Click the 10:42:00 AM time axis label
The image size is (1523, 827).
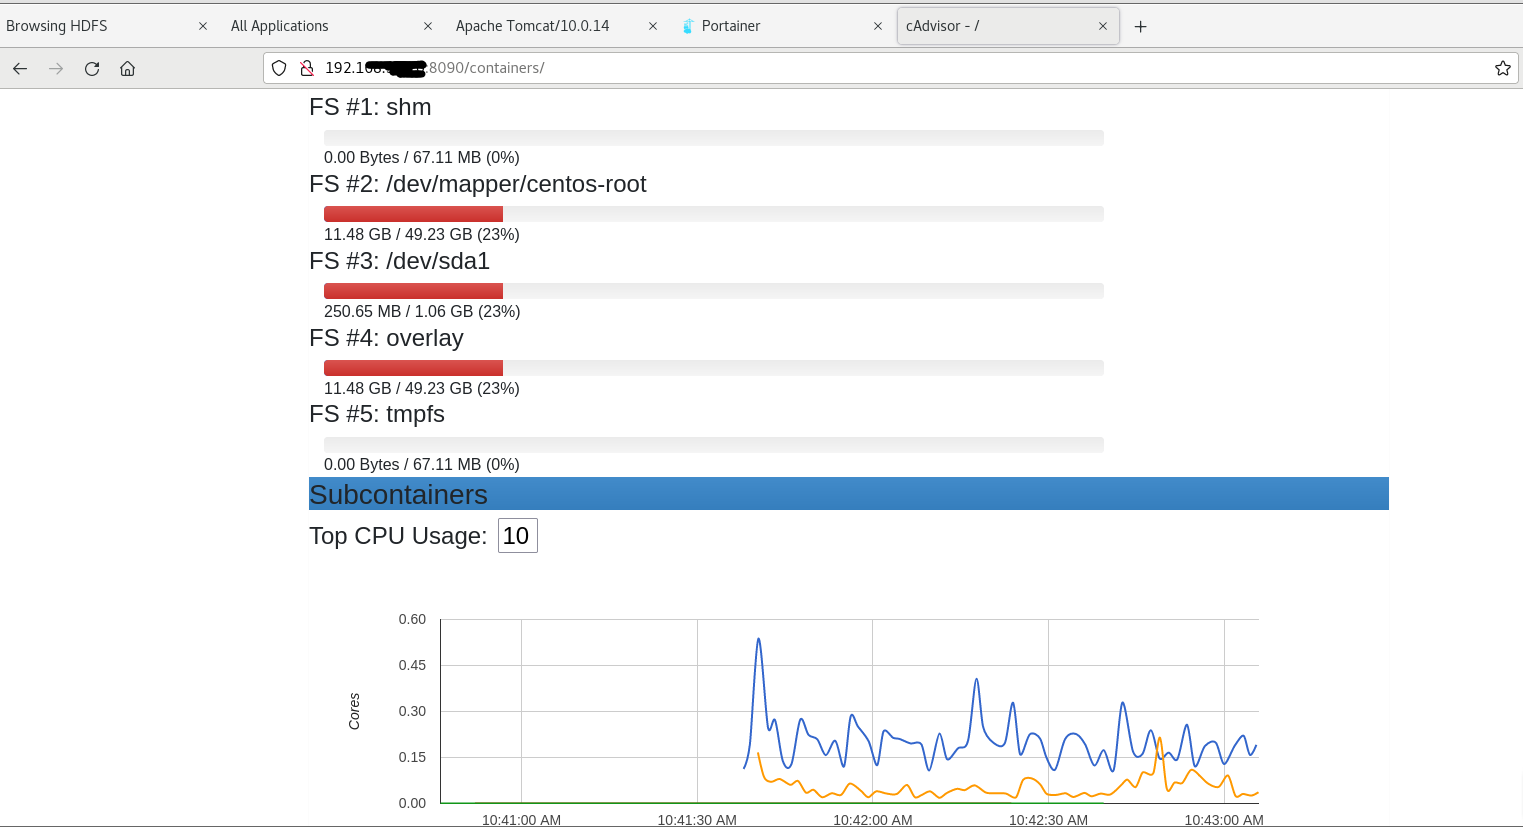tap(873, 820)
